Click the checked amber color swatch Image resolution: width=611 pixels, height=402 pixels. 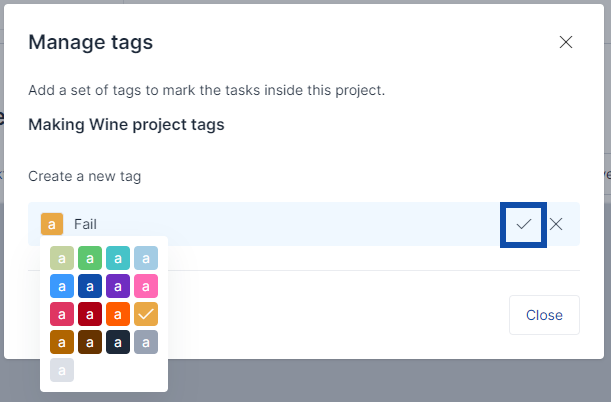tap(146, 314)
